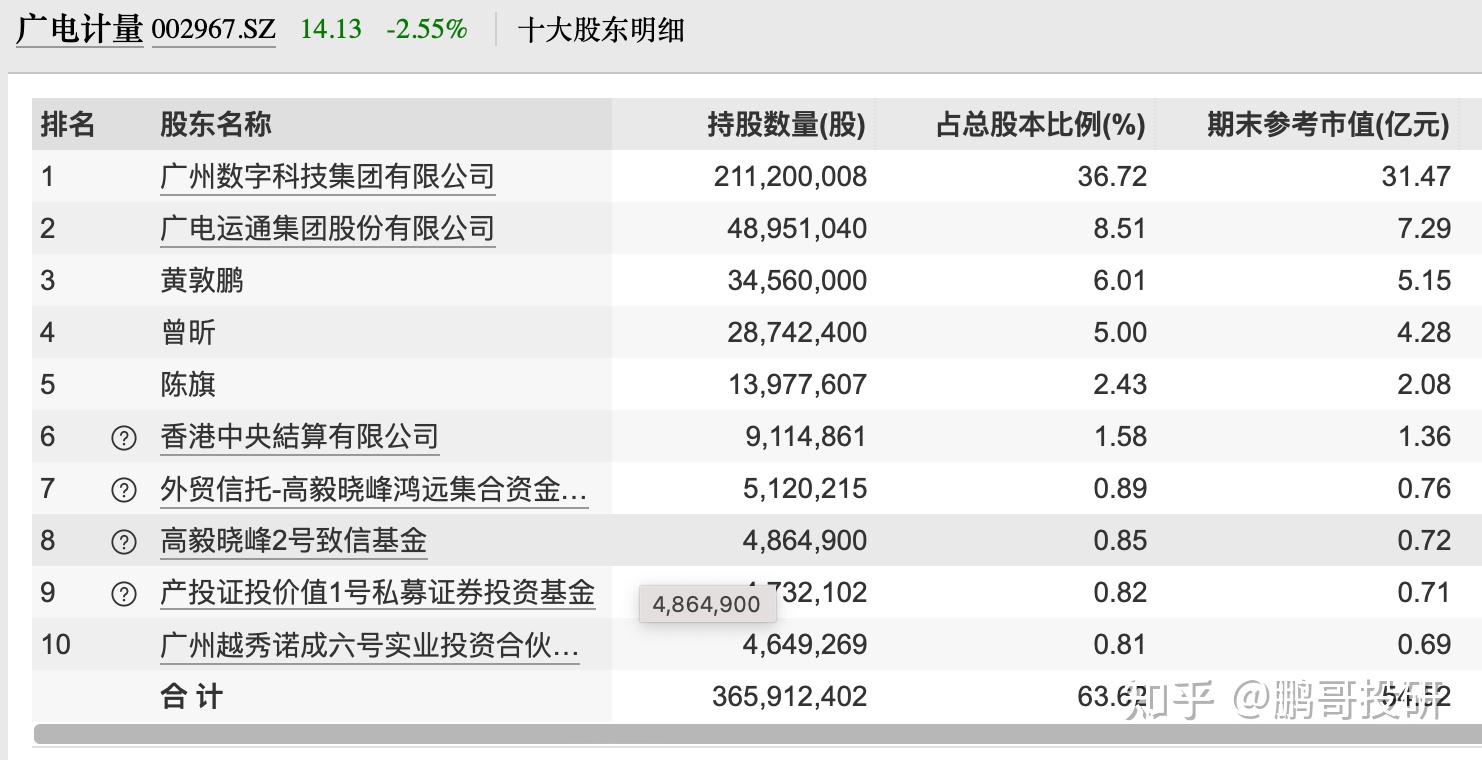The width and height of the screenshot is (1482, 760).
Task: Open 广州越秀诺成六号实业投资合伙 link
Action: coord(369,645)
